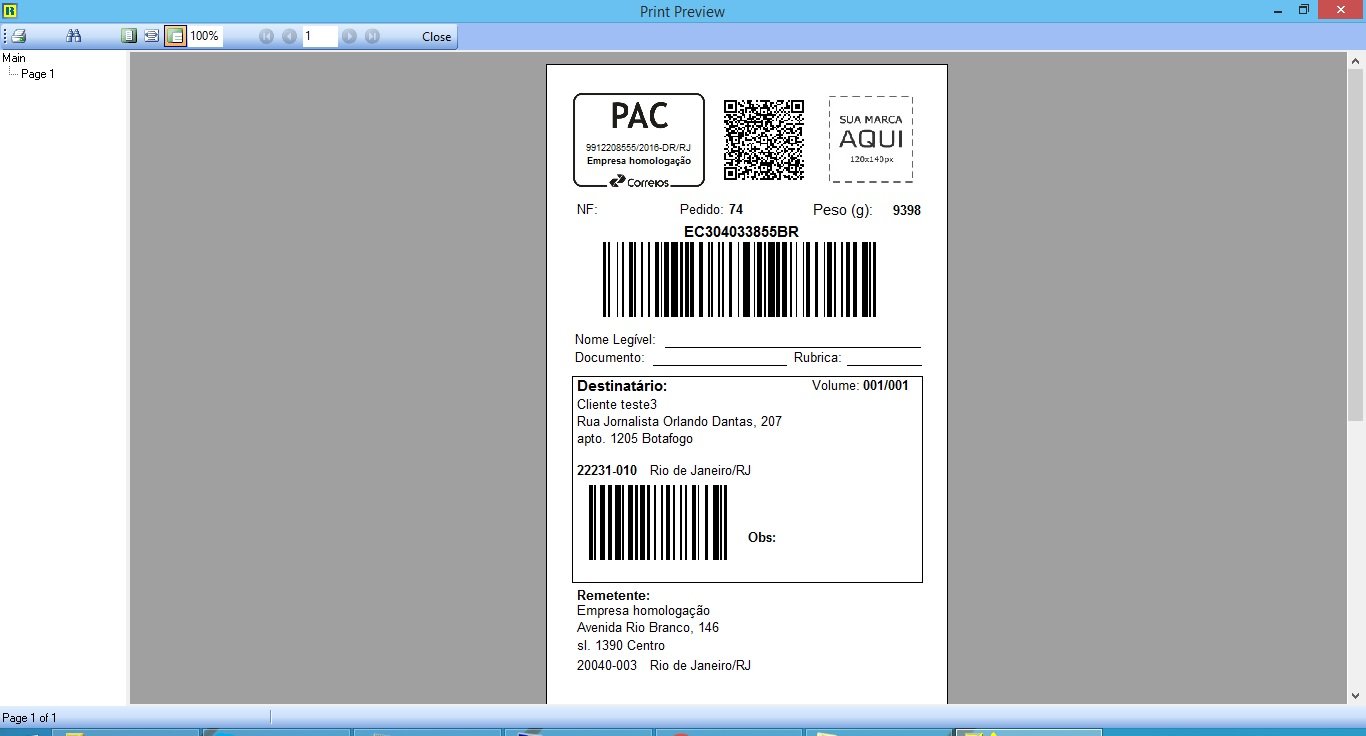
Task: Click sender postal code 20040-003
Action: click(607, 666)
